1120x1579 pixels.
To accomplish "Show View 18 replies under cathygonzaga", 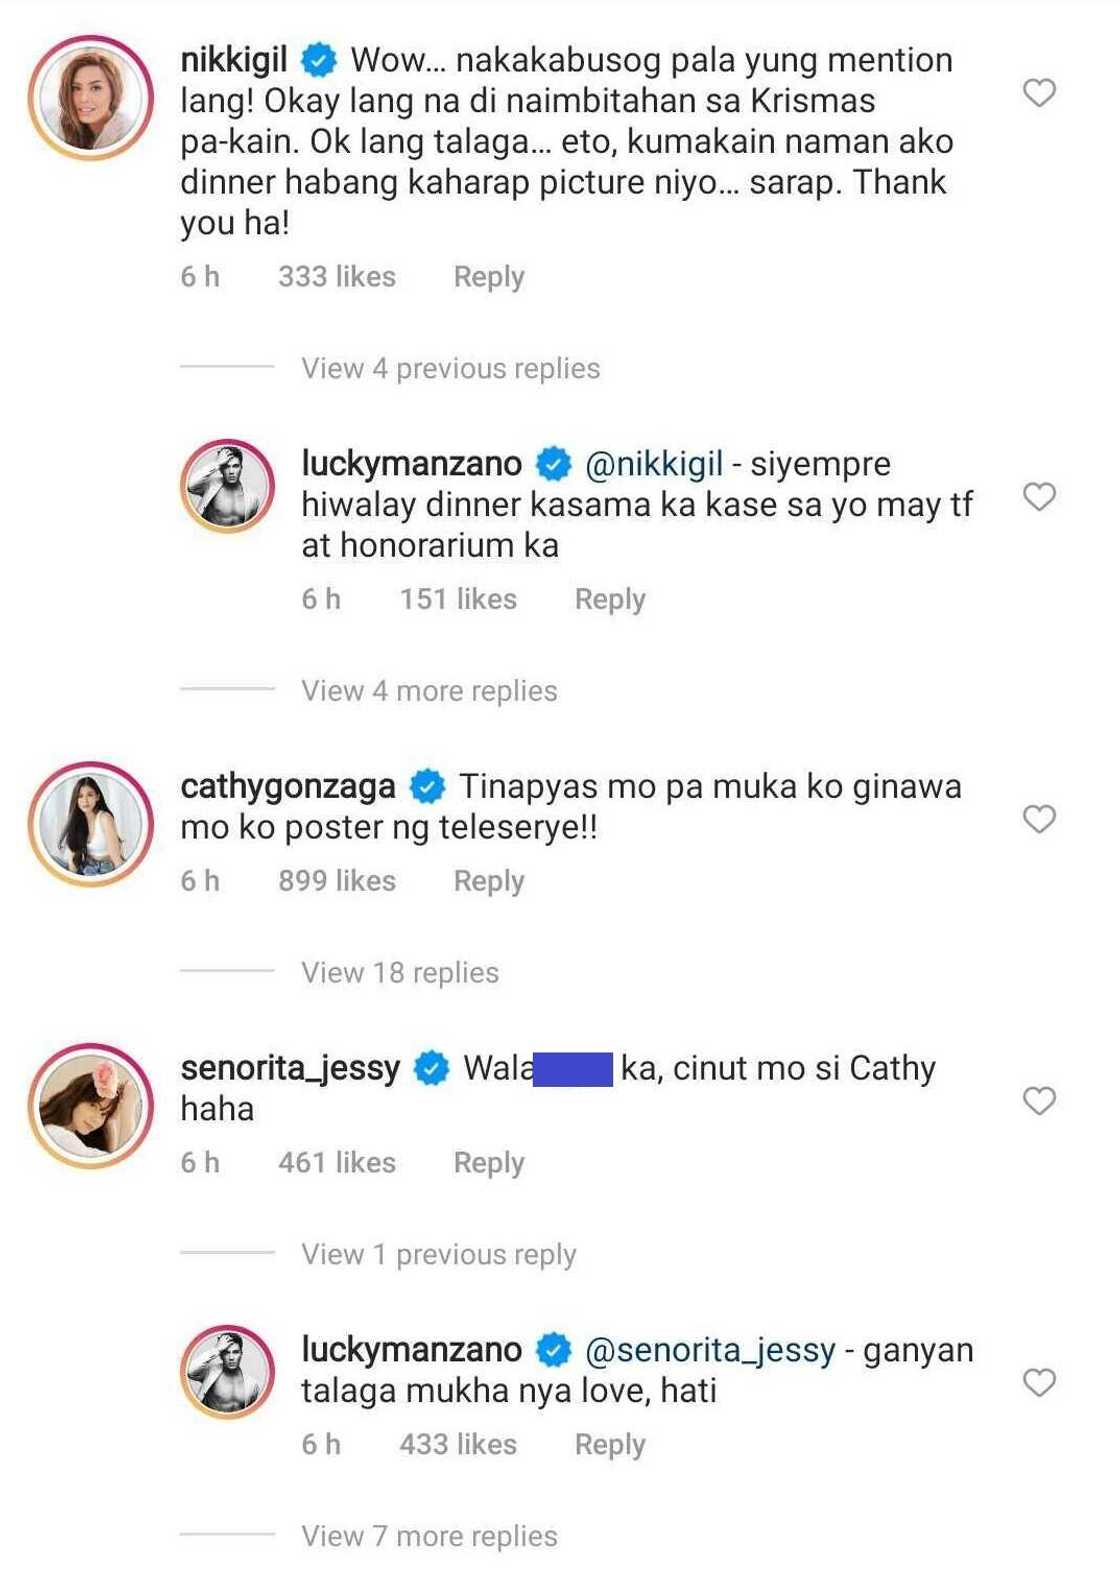I will tap(400, 973).
